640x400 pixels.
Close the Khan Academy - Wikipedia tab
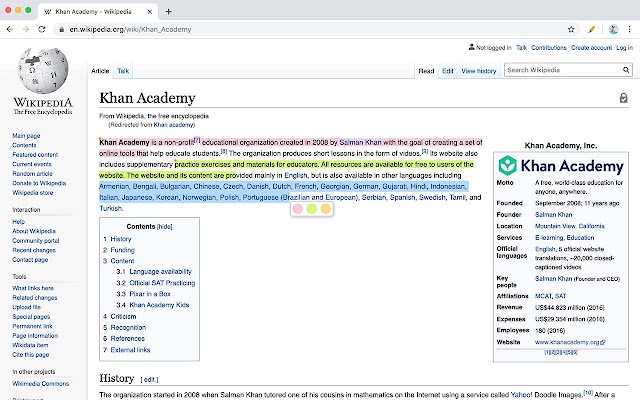coord(150,11)
